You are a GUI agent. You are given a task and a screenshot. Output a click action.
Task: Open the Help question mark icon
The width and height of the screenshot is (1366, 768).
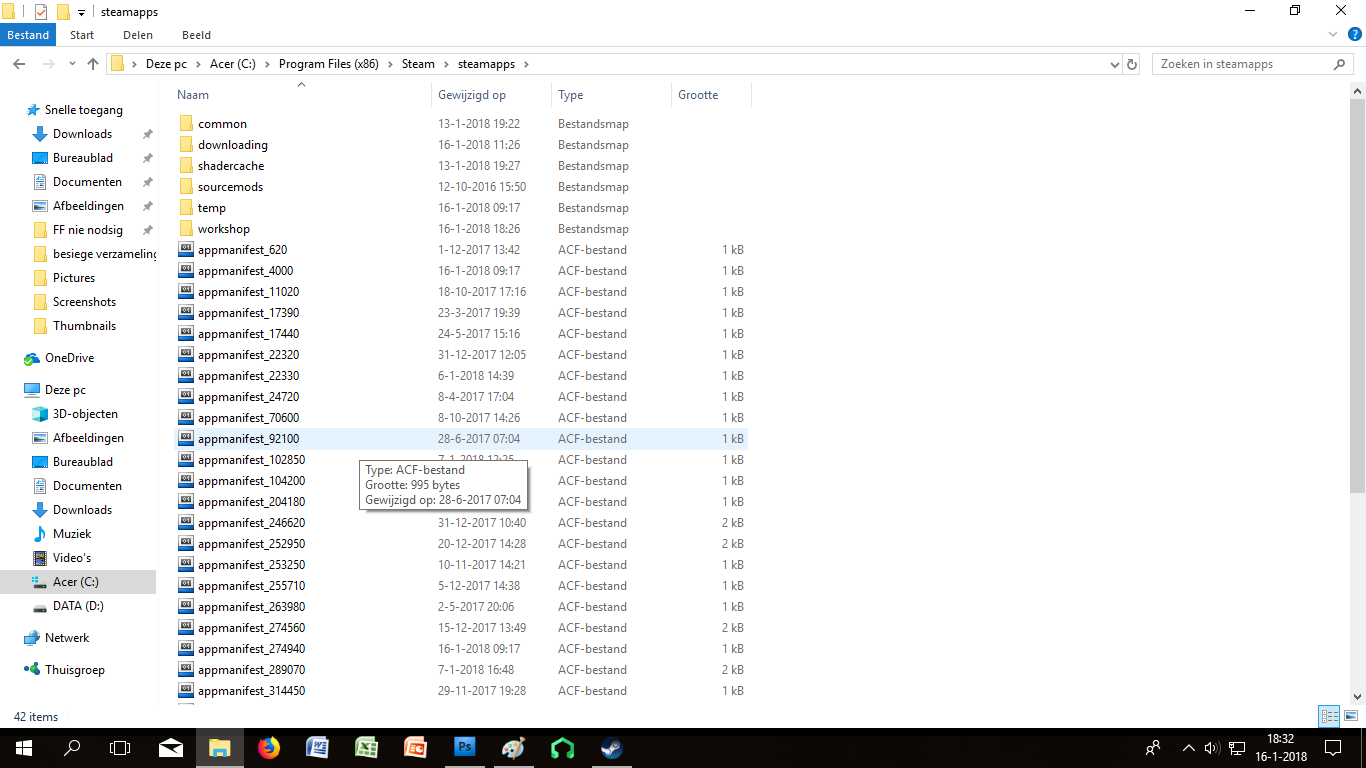click(x=1355, y=34)
